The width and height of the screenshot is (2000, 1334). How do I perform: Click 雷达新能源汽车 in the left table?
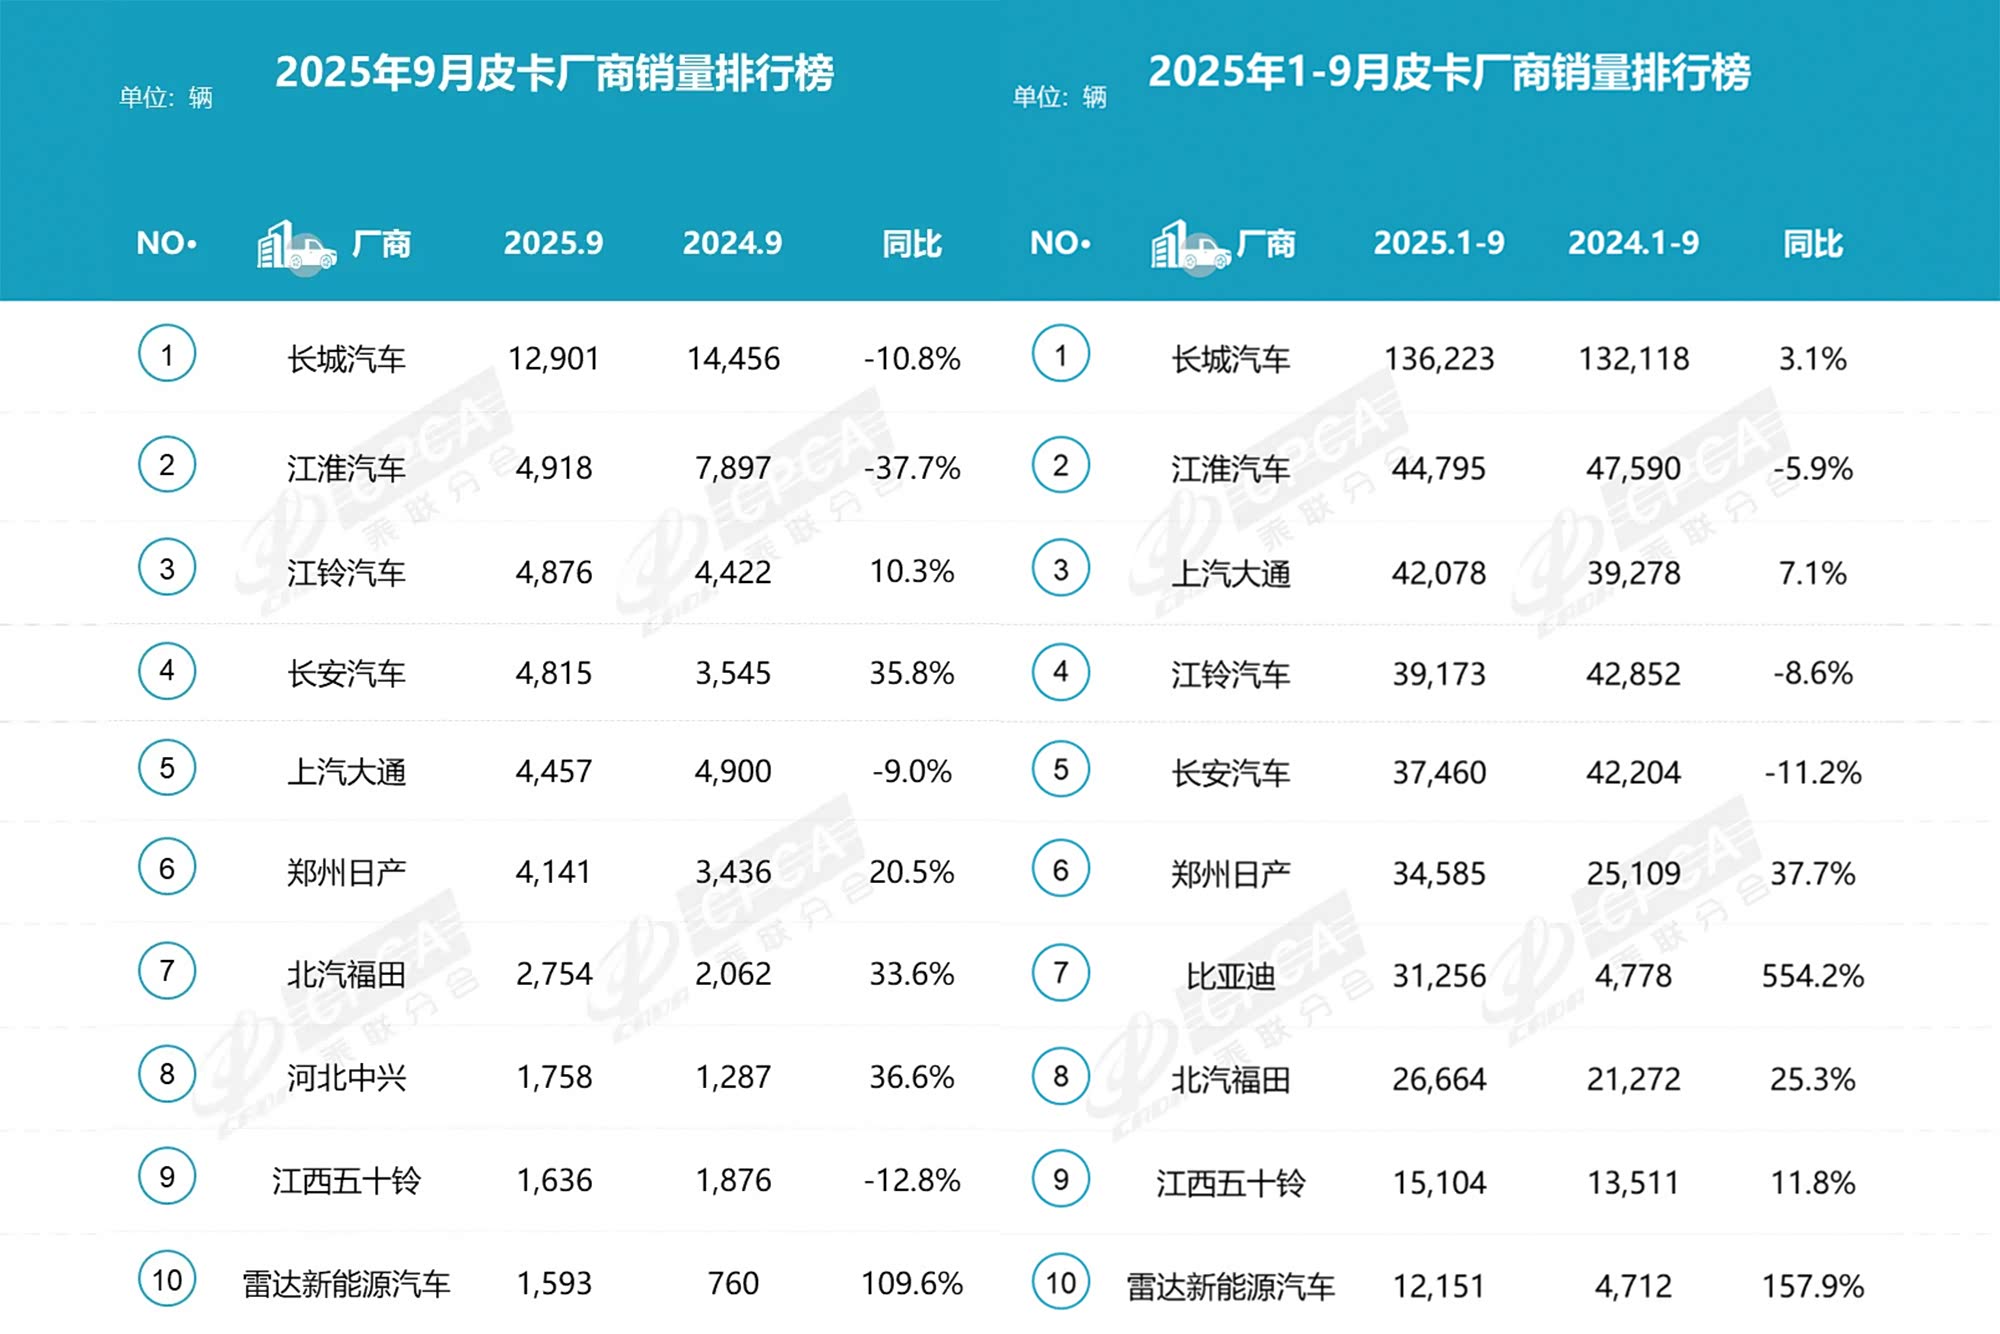coord(346,1283)
